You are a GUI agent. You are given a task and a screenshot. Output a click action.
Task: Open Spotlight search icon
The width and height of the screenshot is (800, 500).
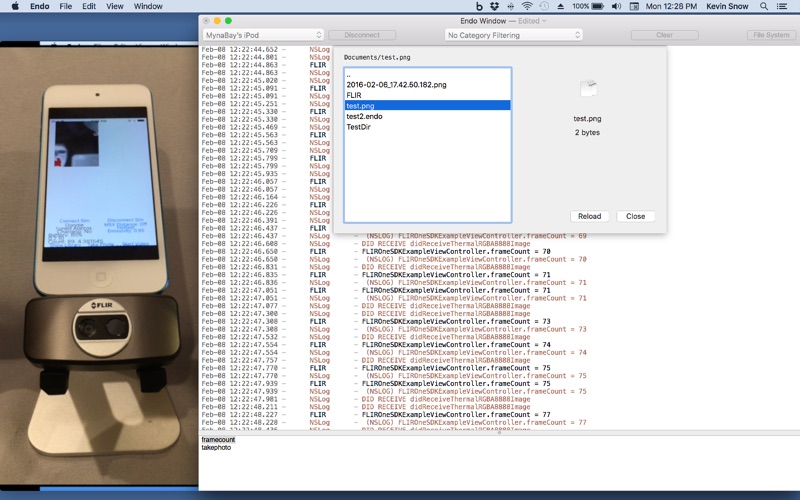coord(764,6)
